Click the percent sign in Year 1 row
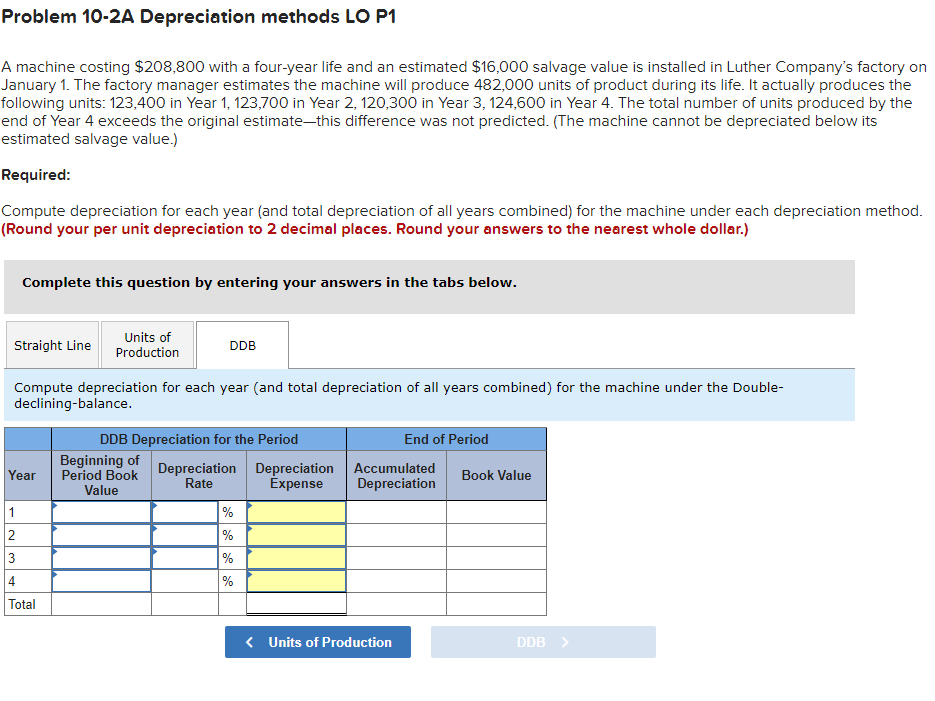935x701 pixels. pos(228,512)
